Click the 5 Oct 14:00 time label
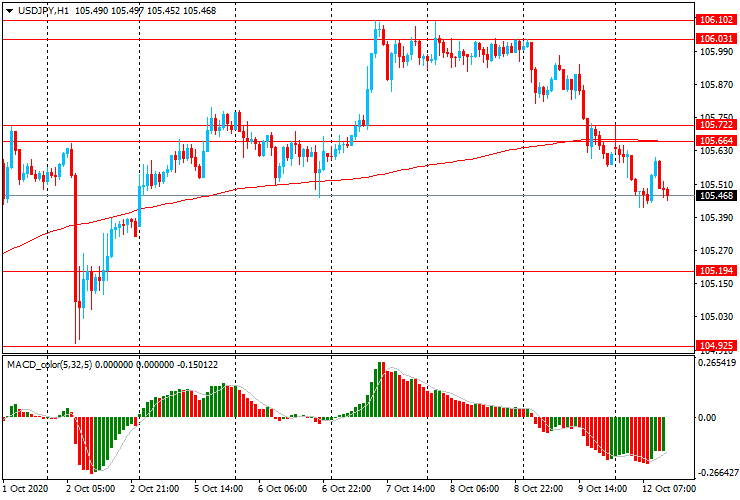The width and height of the screenshot is (740, 500). click(x=219, y=489)
